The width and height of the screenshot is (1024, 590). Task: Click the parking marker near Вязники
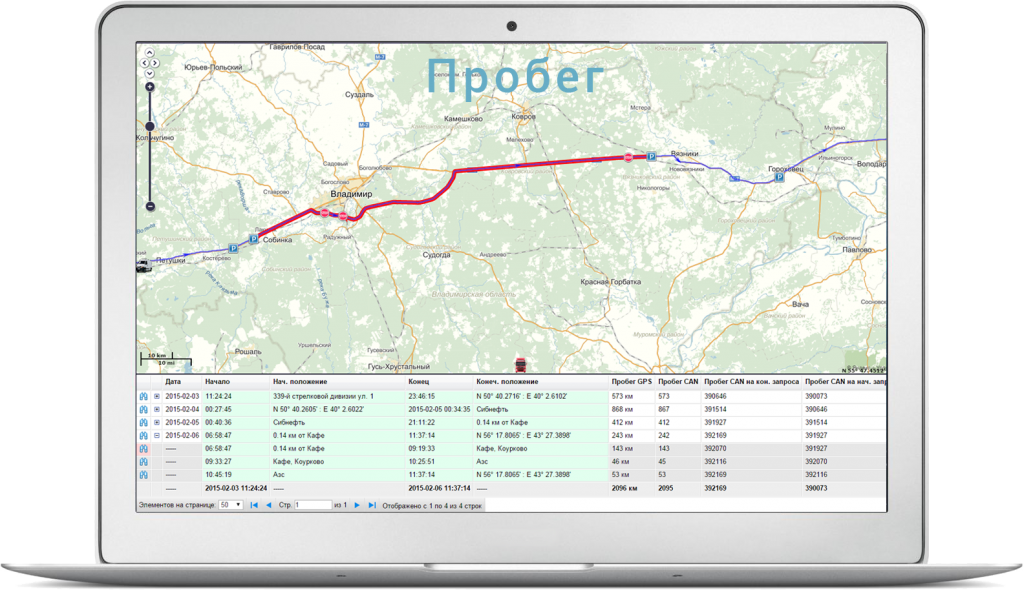click(651, 157)
